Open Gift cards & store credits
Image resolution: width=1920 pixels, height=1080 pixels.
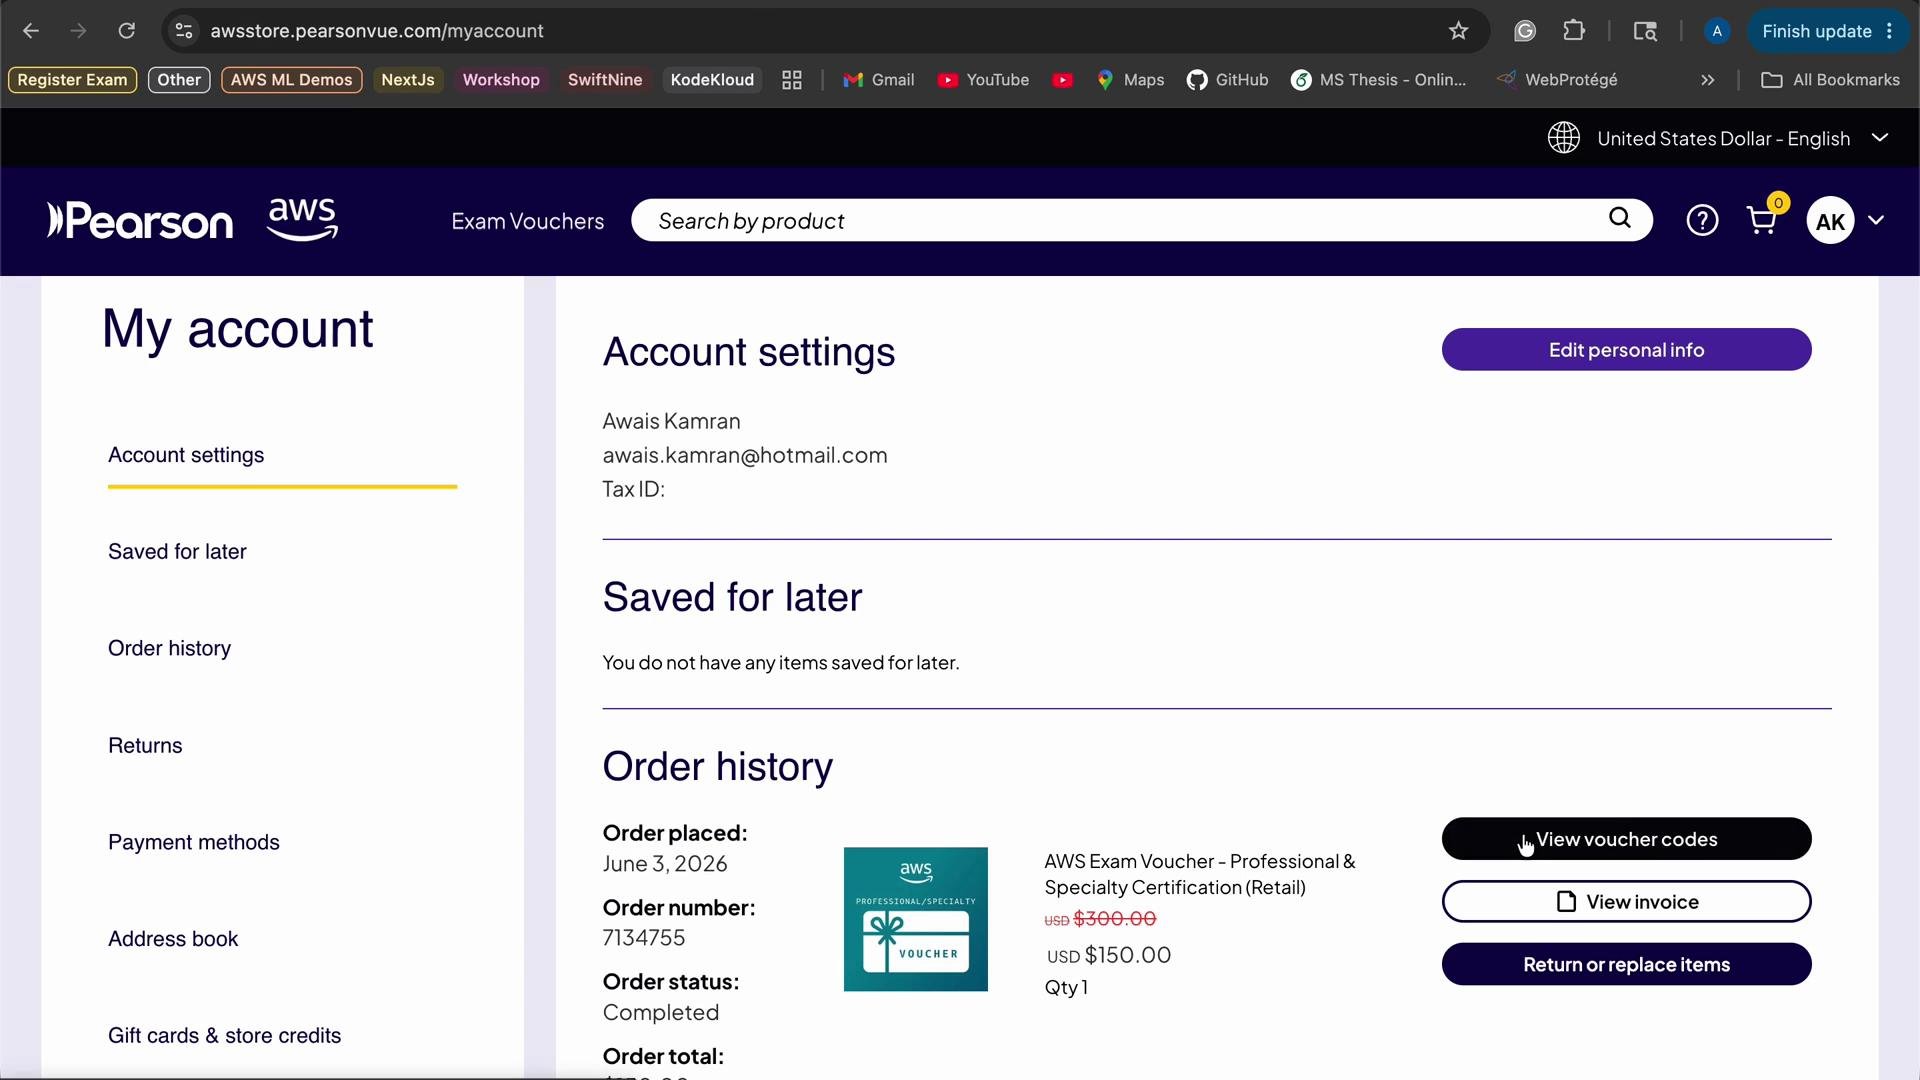point(224,1036)
